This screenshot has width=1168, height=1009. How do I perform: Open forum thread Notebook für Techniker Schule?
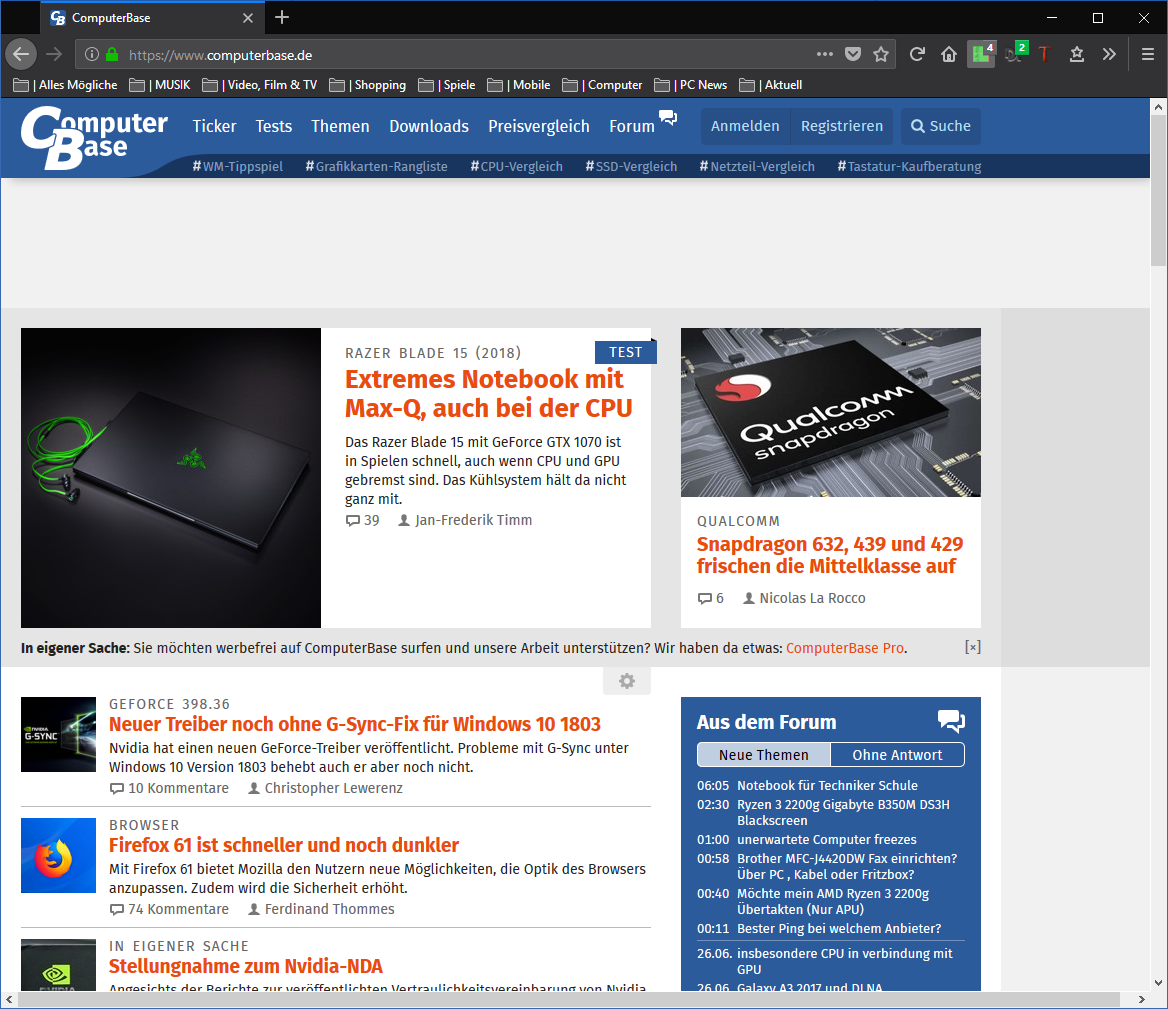tap(827, 786)
